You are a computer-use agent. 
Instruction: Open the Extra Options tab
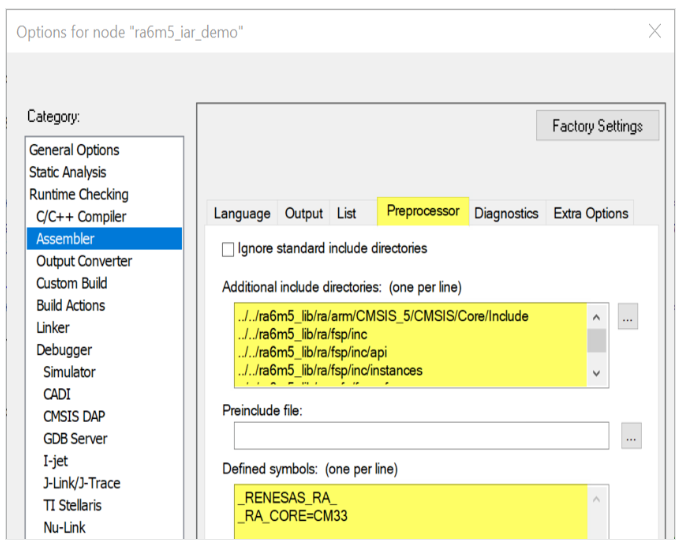tap(591, 213)
